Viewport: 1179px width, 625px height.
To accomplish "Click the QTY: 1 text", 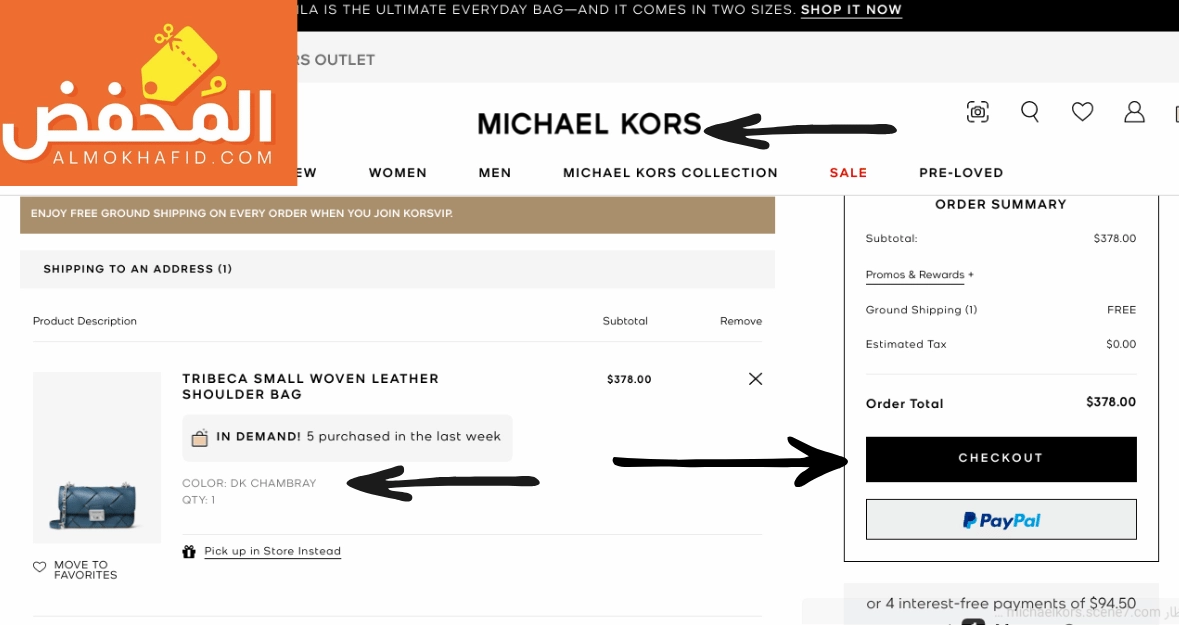I will (x=199, y=499).
